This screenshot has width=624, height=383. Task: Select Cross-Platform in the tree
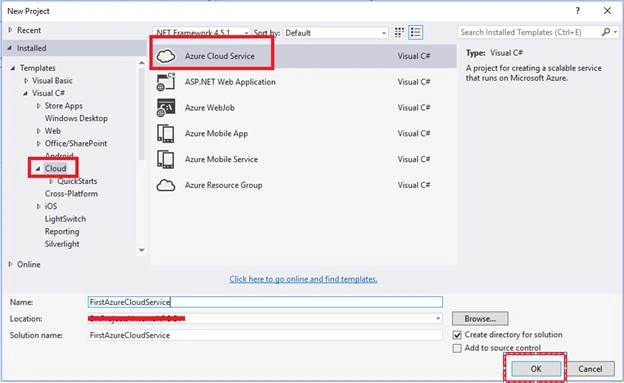point(71,194)
